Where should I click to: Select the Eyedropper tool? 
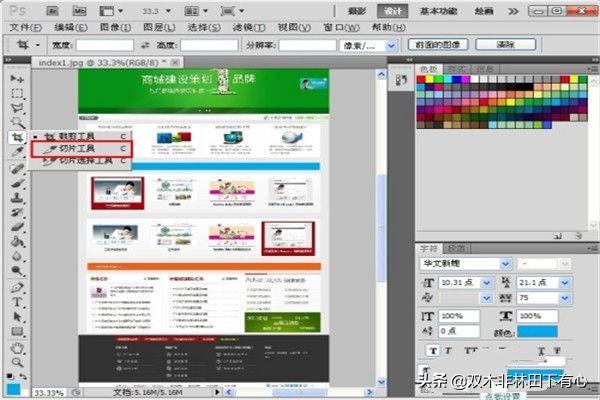17,152
